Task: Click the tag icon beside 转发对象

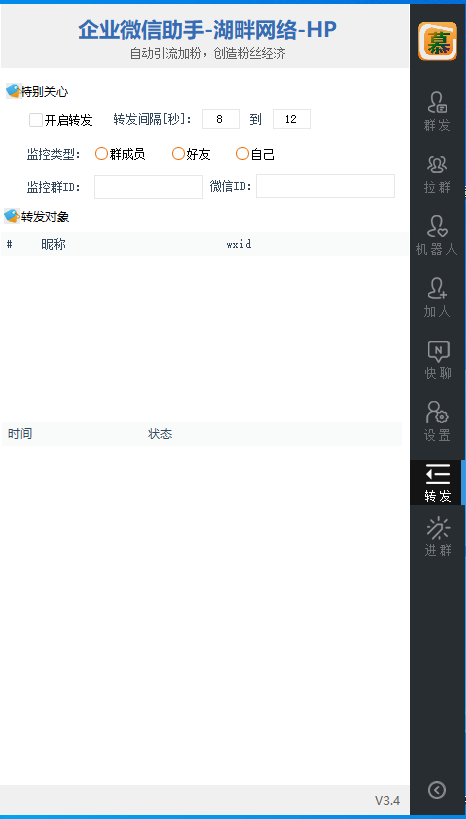Action: coord(12,216)
